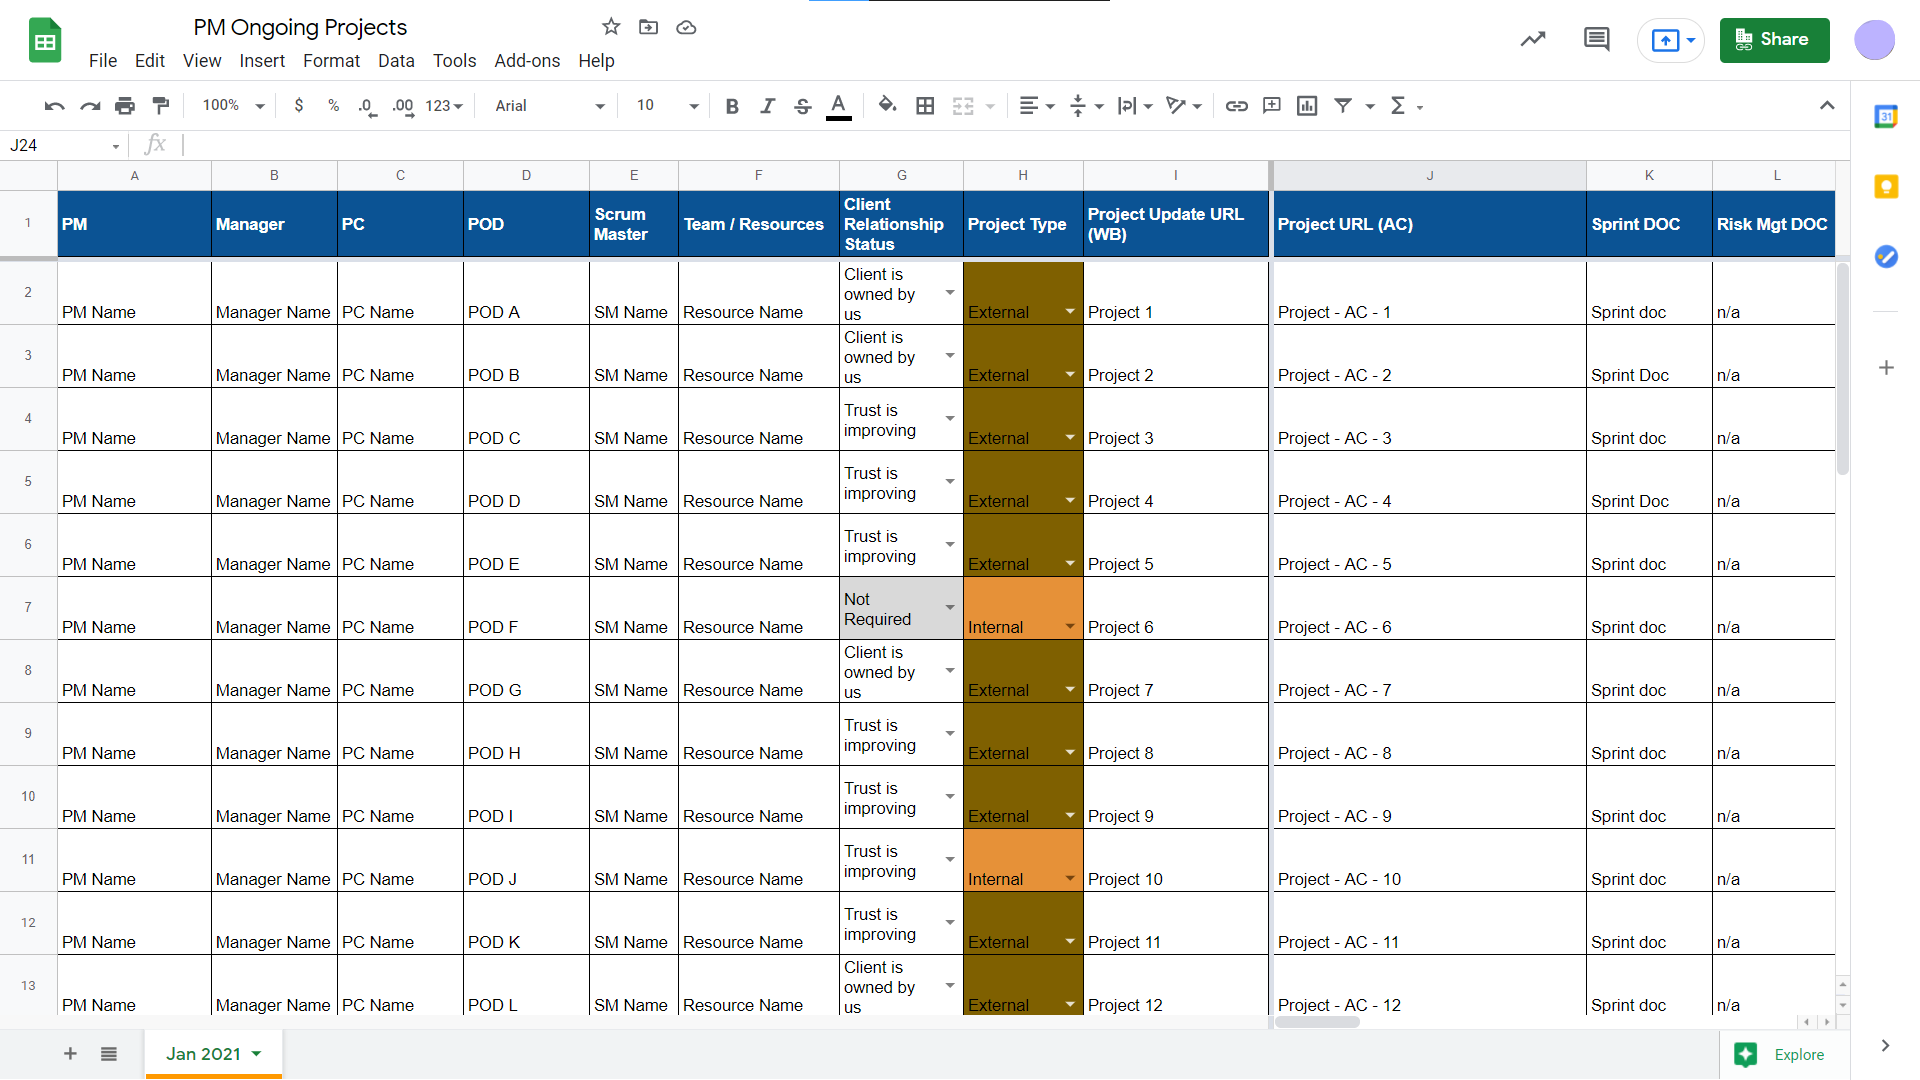The height and width of the screenshot is (1080, 1920).
Task: Toggle strikethrough formatting
Action: [803, 105]
